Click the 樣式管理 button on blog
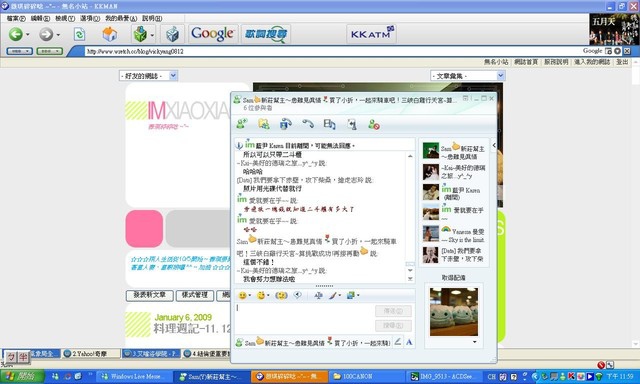640x384 pixels. coord(195,295)
